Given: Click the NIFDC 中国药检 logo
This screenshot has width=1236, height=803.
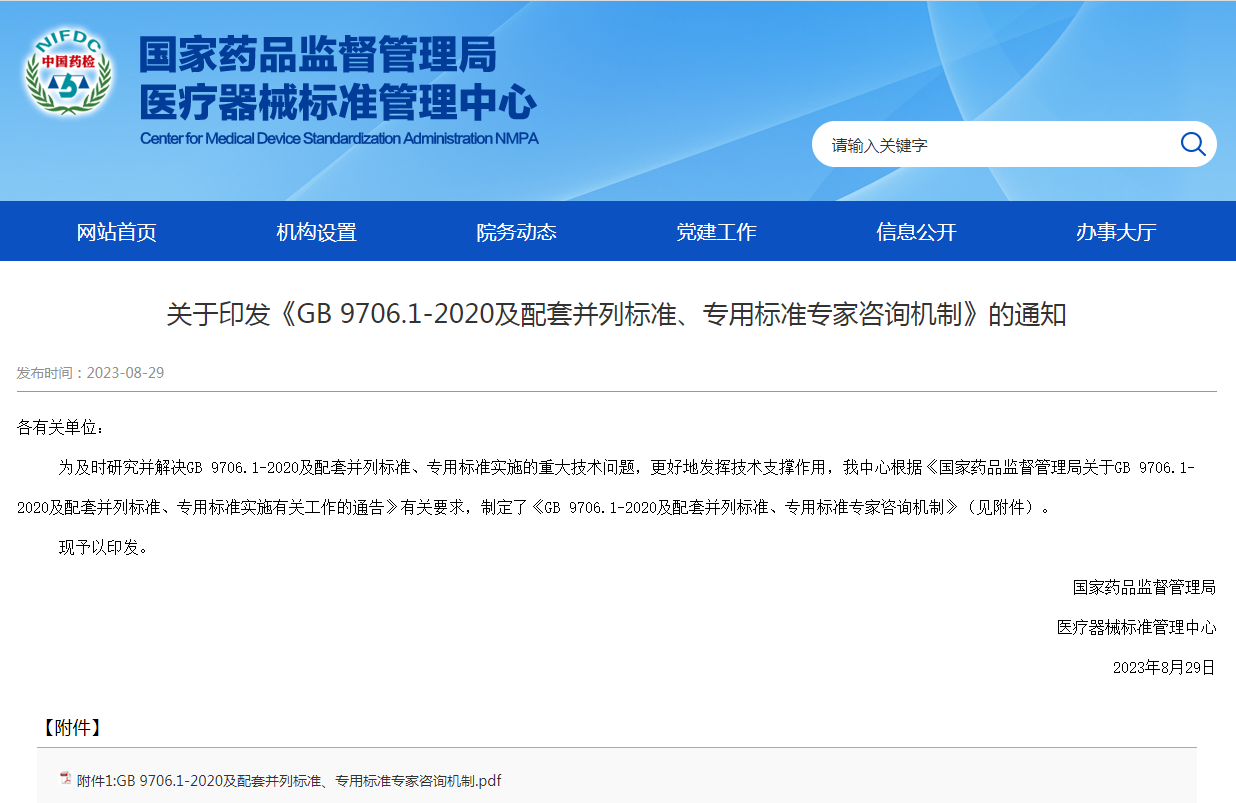Looking at the screenshot, I should (68, 72).
